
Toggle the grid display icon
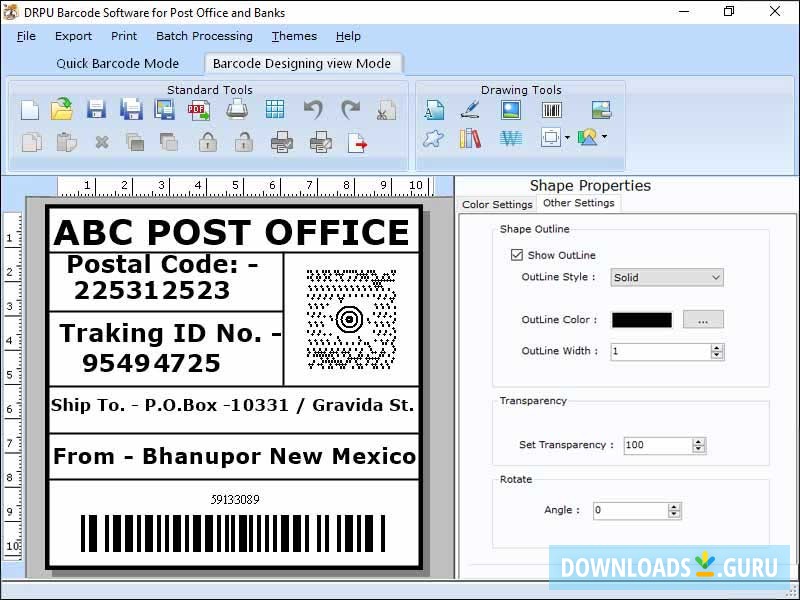click(x=275, y=109)
